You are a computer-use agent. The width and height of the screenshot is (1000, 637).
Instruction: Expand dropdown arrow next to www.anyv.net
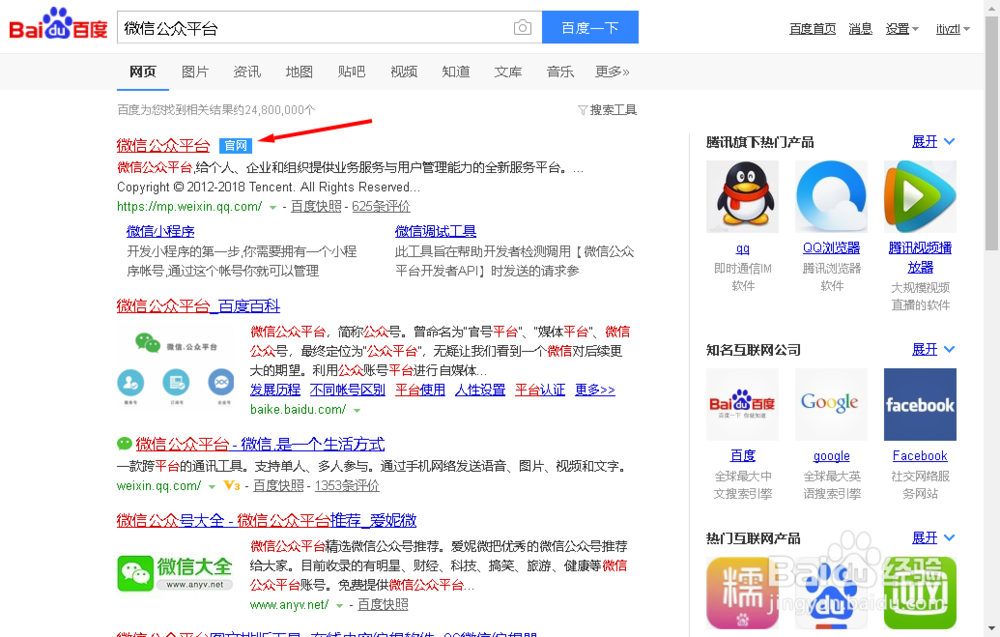coord(340,606)
